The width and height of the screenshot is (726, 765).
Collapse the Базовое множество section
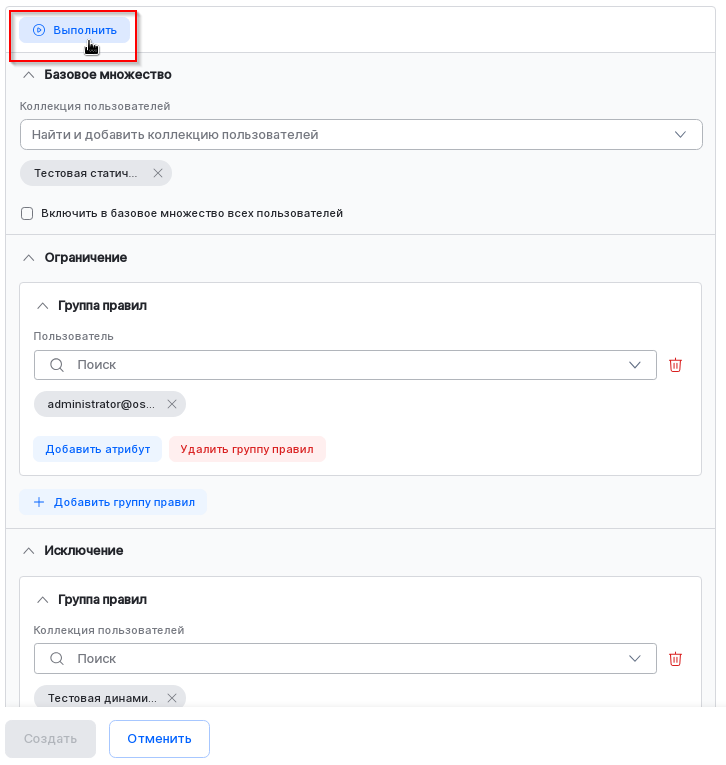pyautogui.click(x=28, y=75)
